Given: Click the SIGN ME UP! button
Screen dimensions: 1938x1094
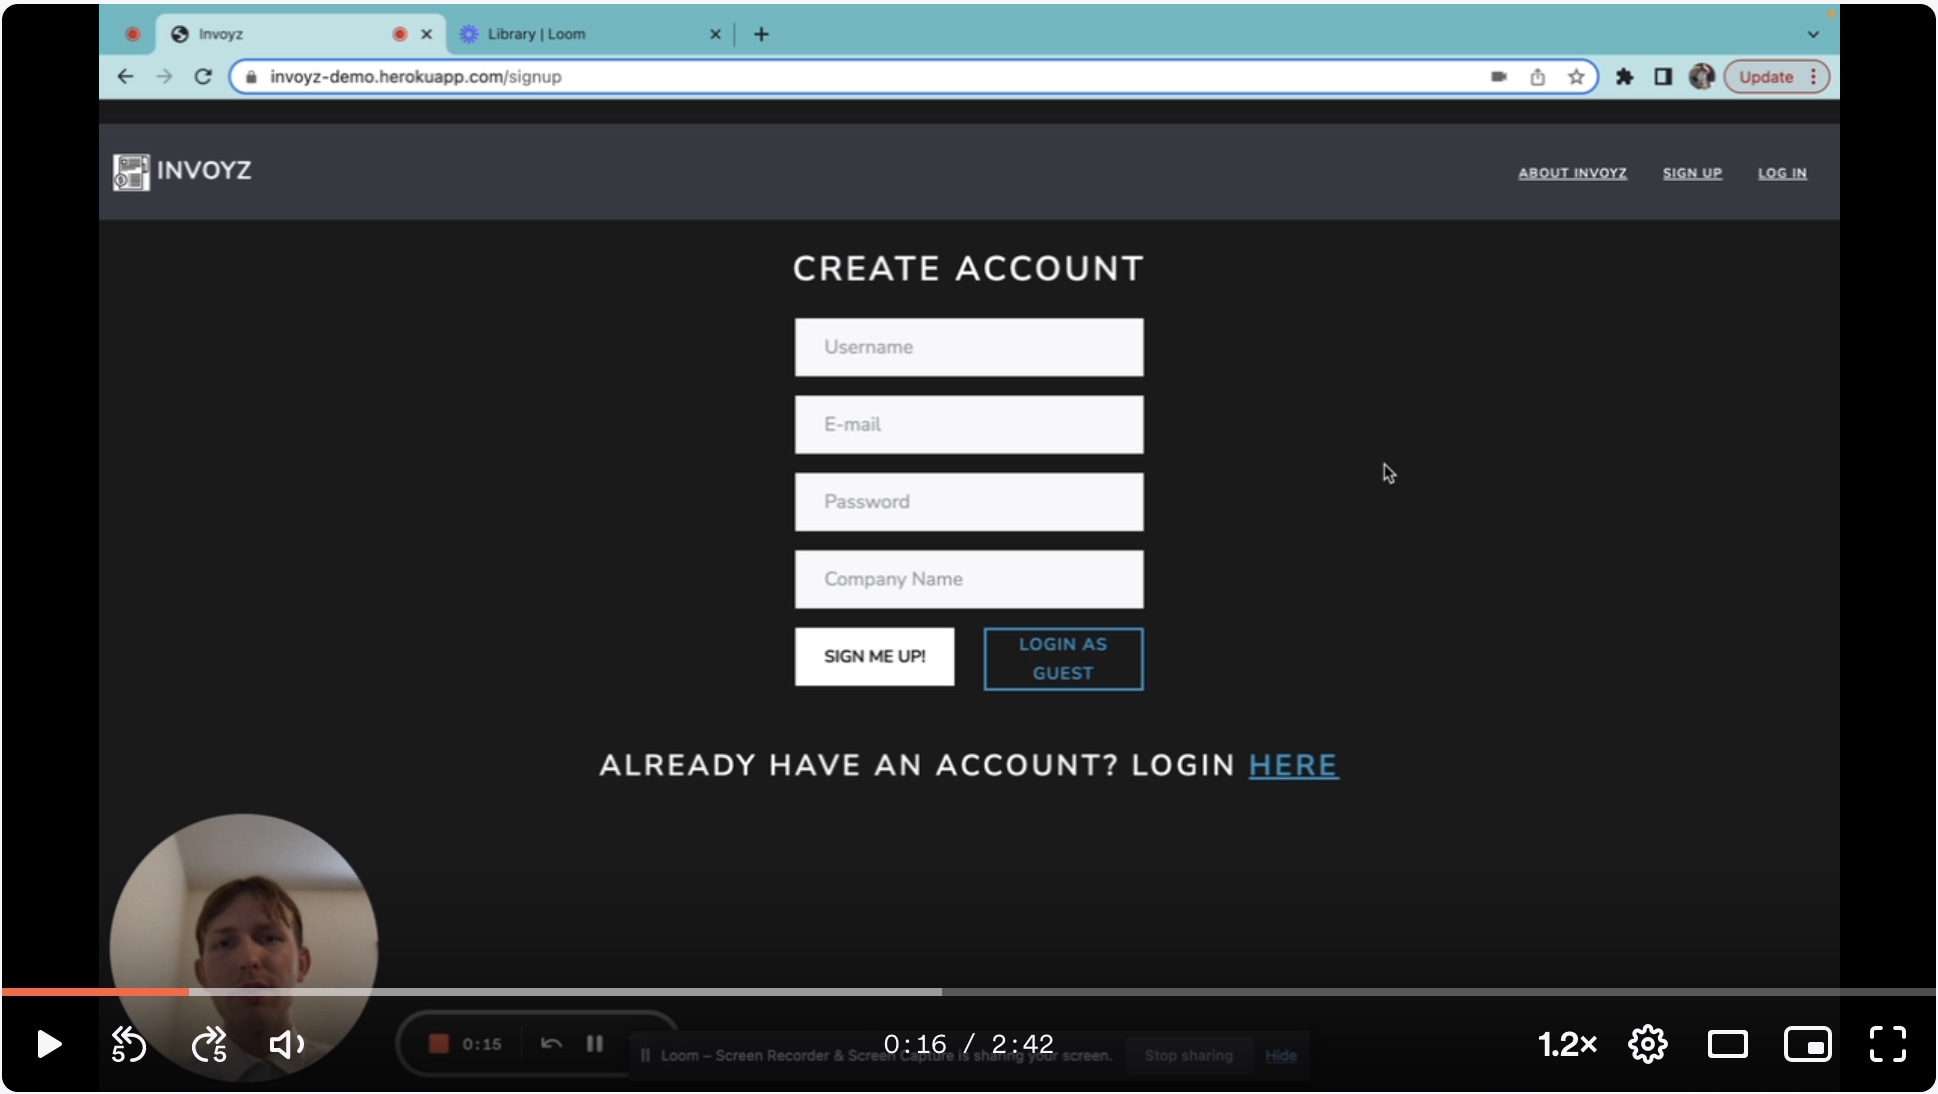Looking at the screenshot, I should coord(874,656).
